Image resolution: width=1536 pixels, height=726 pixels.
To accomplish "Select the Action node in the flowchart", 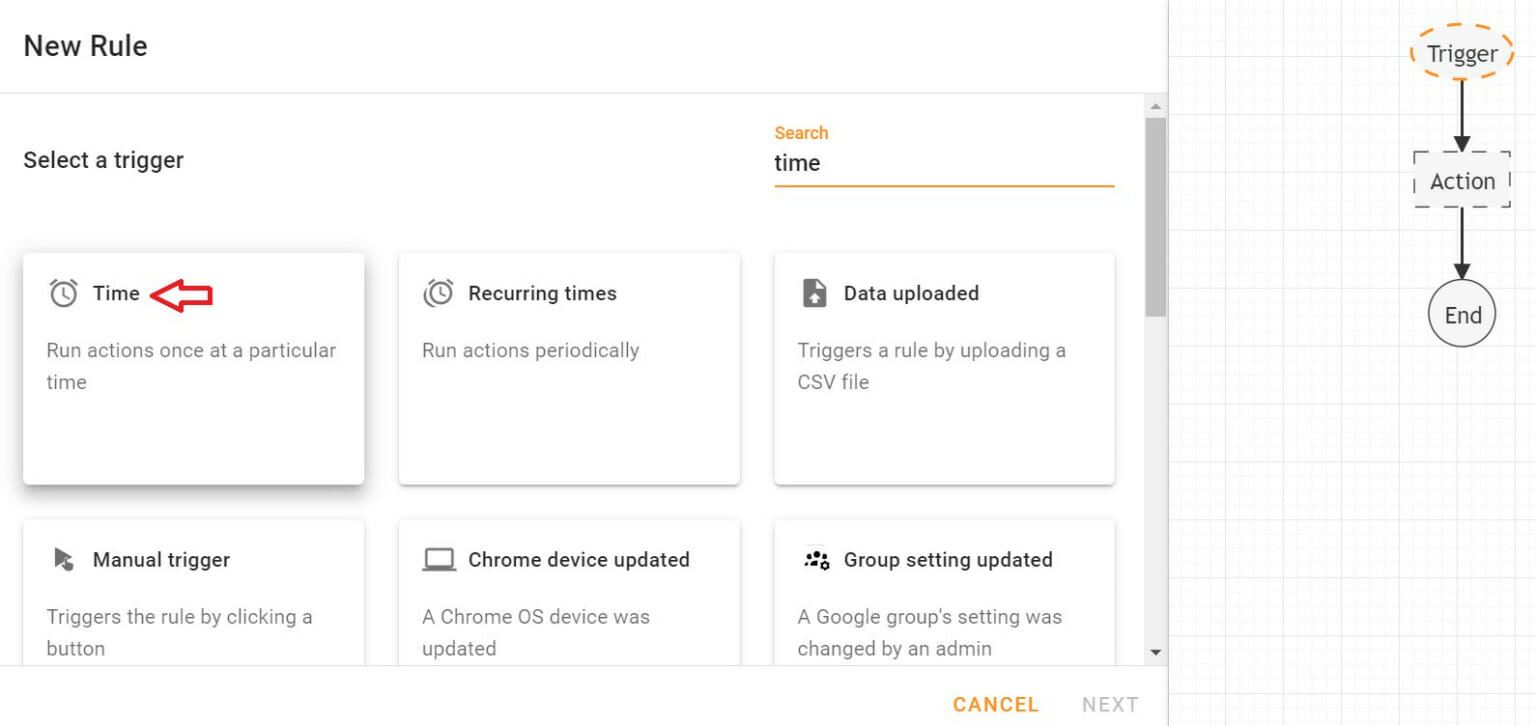I will (1461, 181).
